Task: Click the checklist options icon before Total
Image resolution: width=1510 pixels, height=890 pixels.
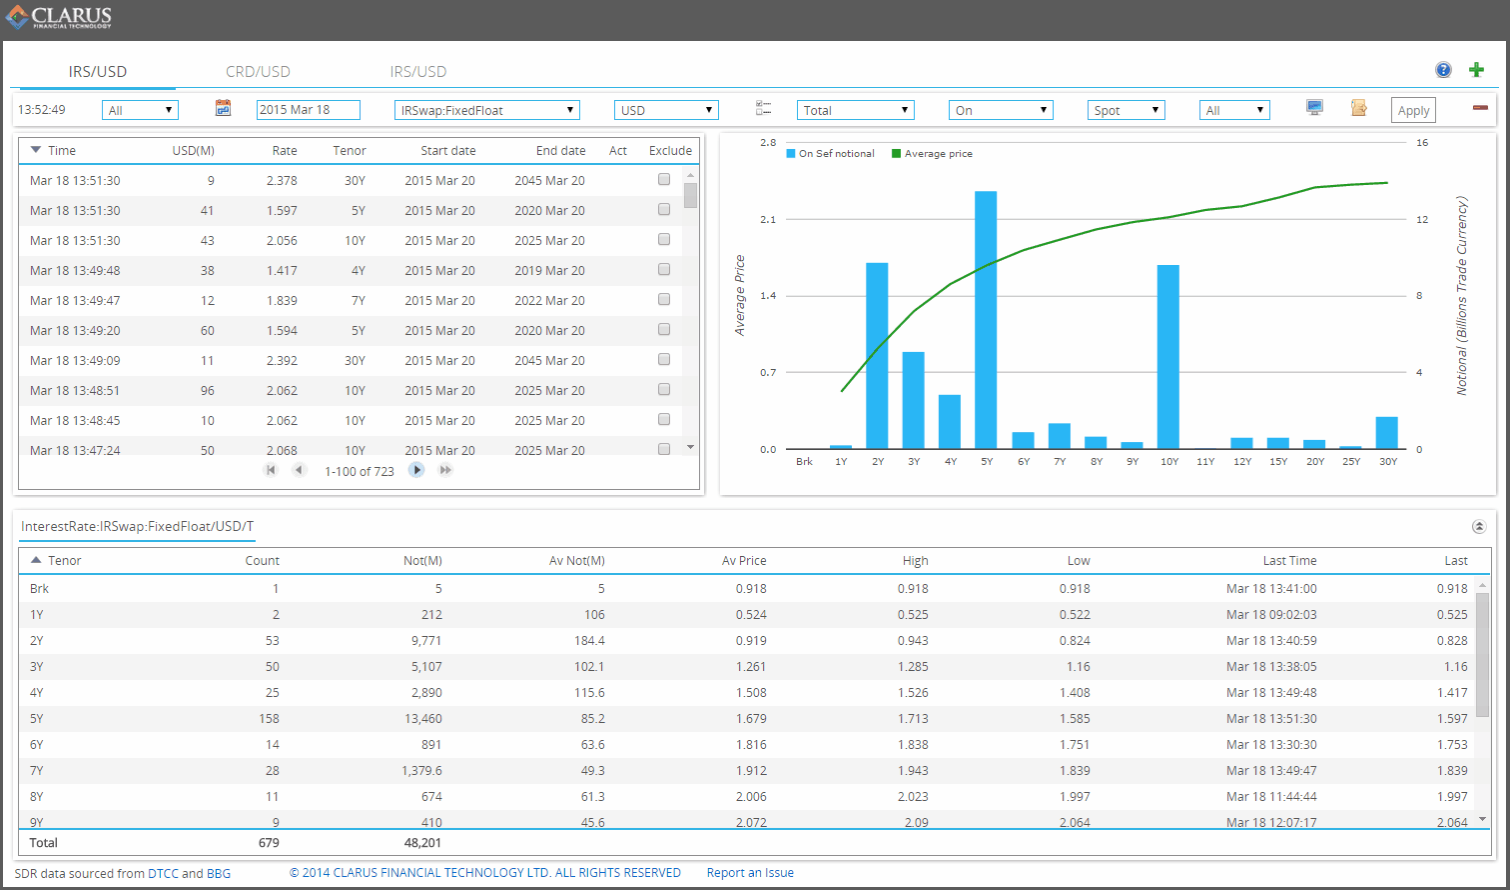Action: 764,109
